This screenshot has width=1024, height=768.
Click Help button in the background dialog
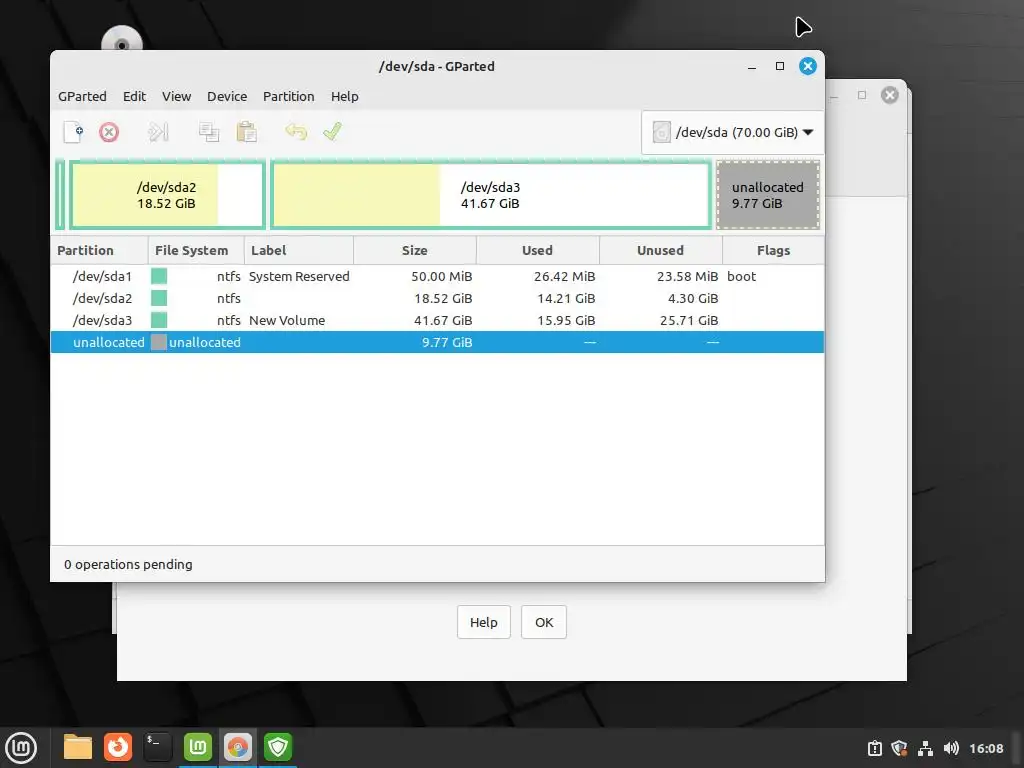[x=484, y=622]
